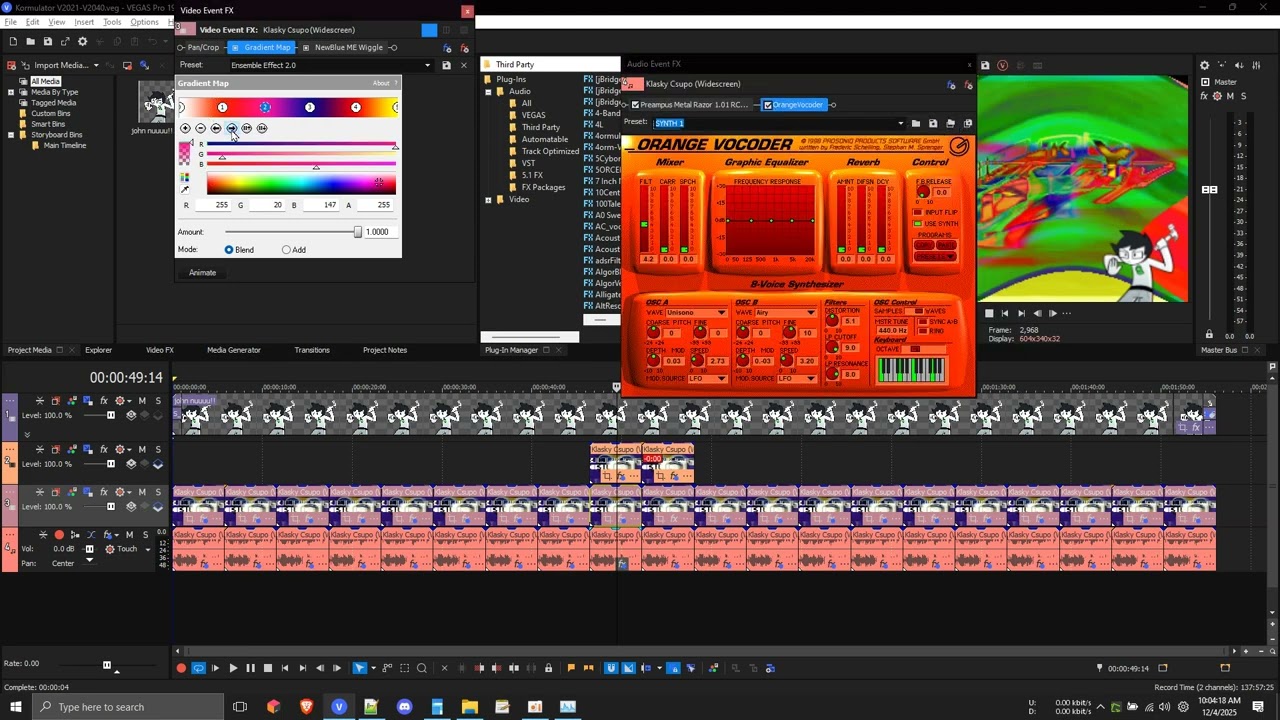Open Track FX on video track 1
The width and height of the screenshot is (1280, 720).
[x=104, y=401]
